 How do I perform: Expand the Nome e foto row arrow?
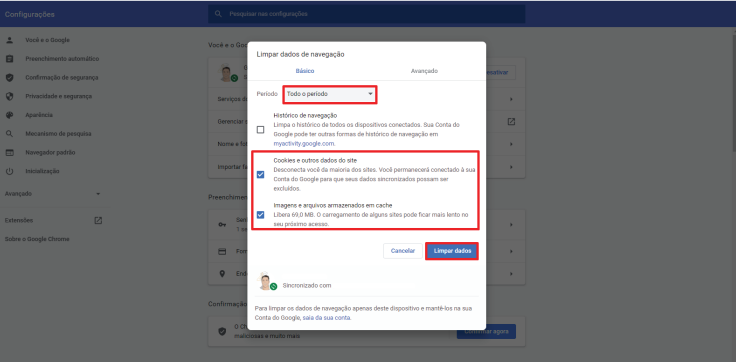coord(511,144)
